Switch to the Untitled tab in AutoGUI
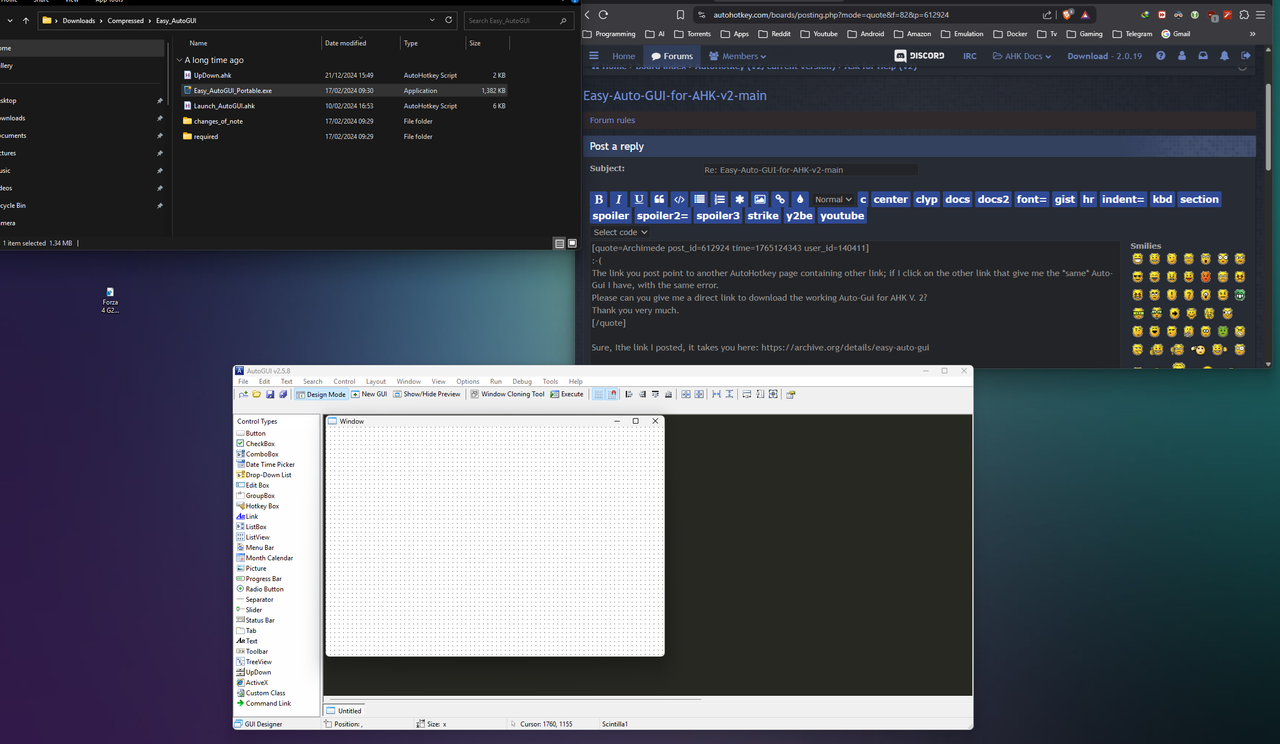Viewport: 1280px width, 744px height. (x=344, y=711)
